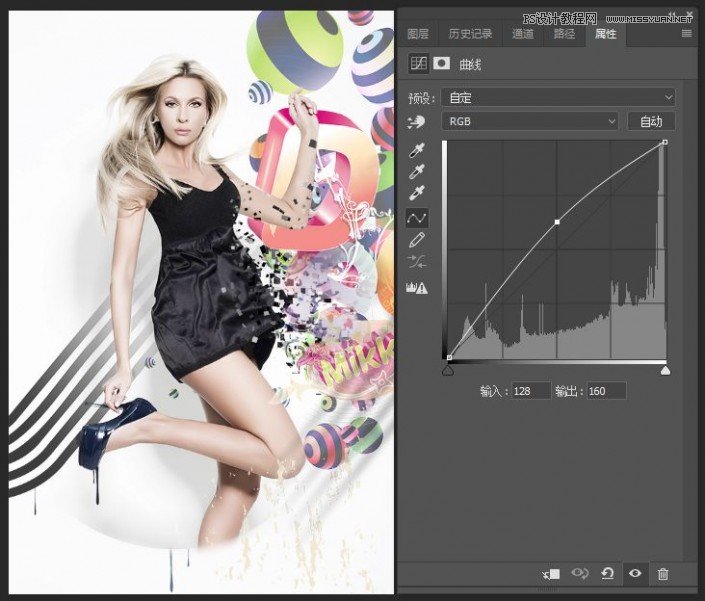Select the white point eyedropper

418,194
